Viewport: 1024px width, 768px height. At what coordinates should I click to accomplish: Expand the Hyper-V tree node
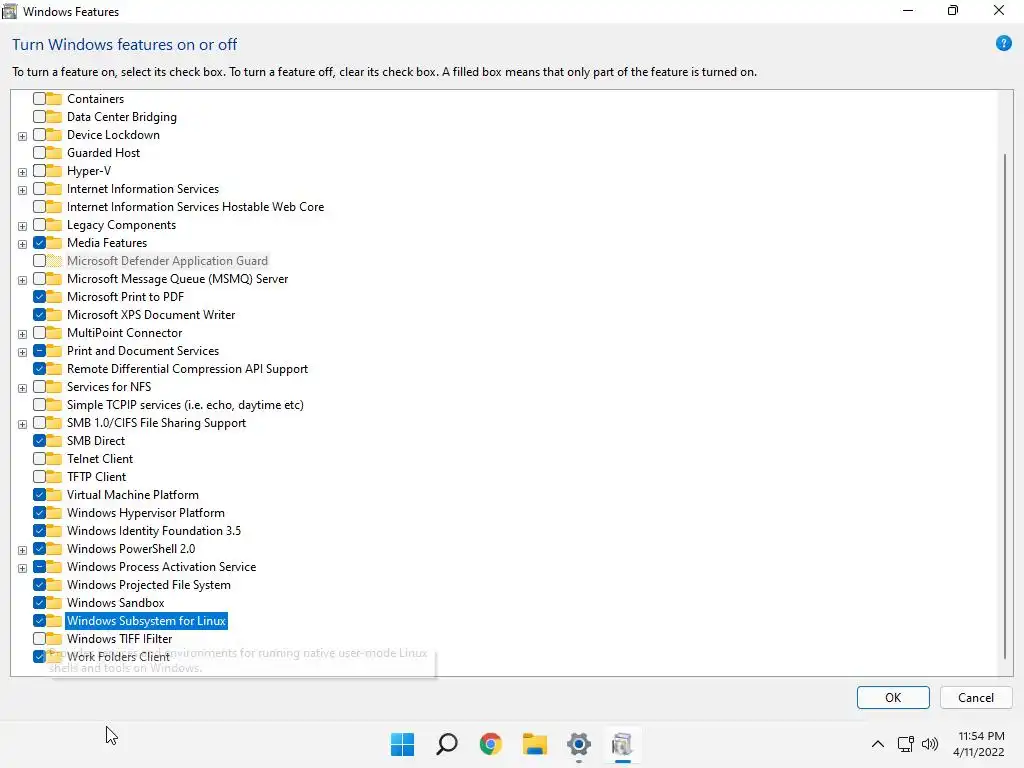coord(22,172)
